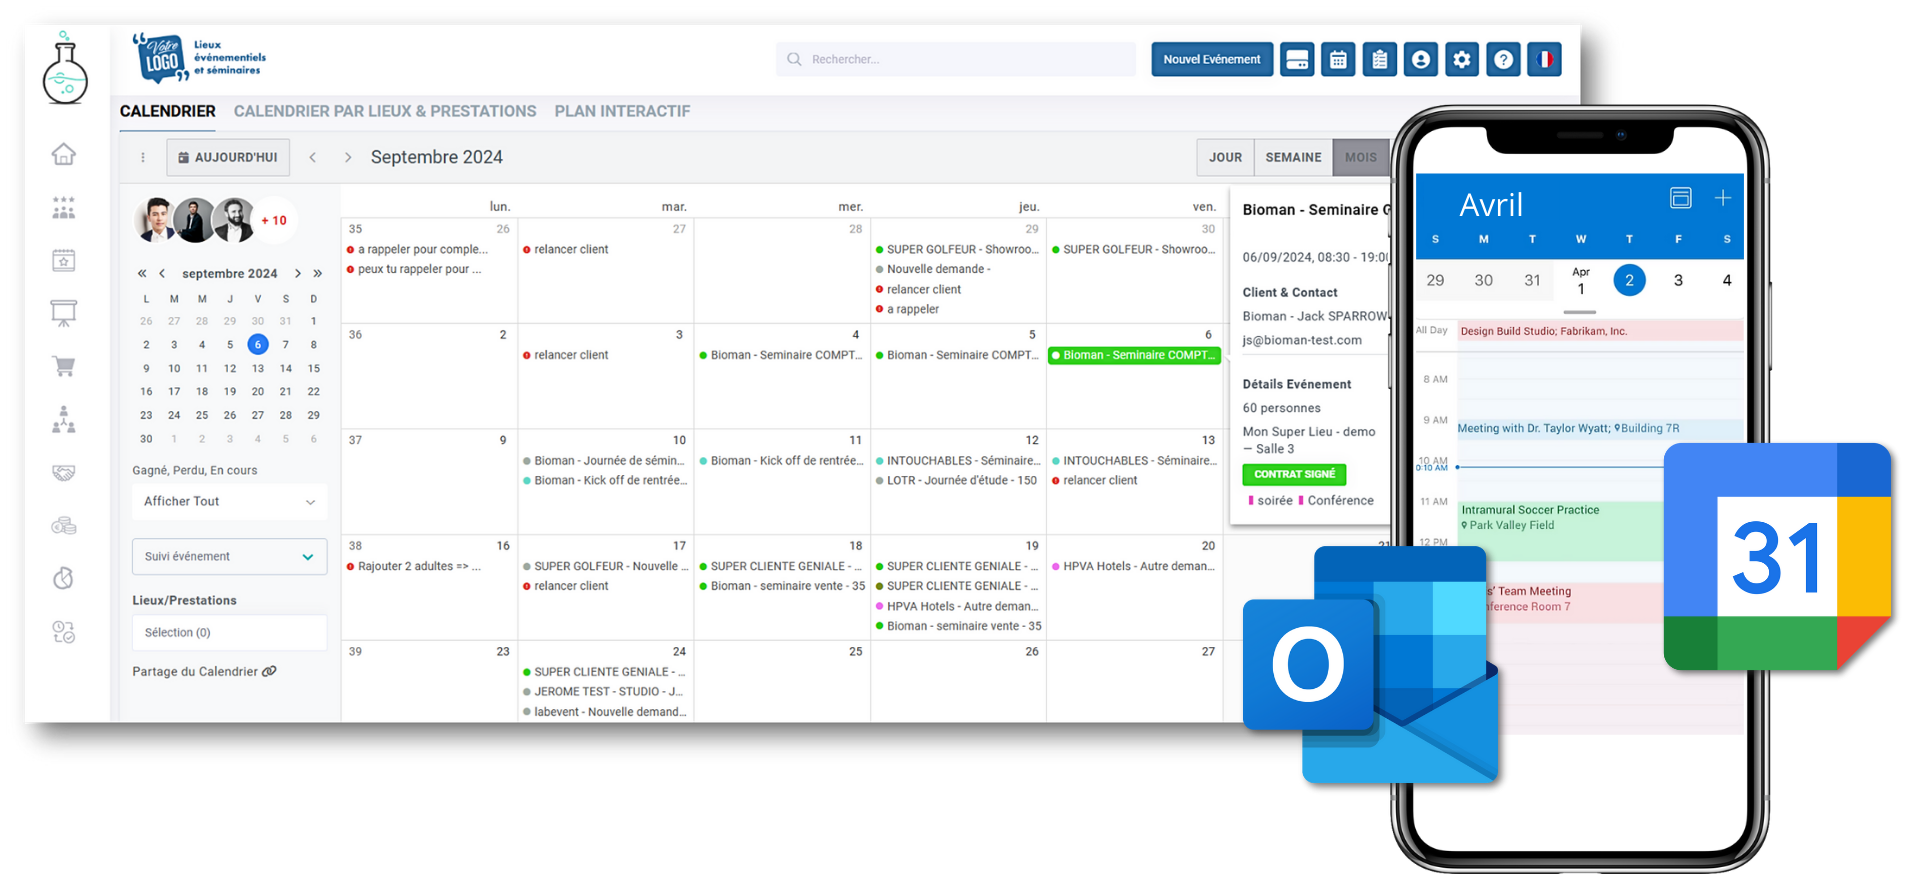Select day 6 in mini calendar
The height and width of the screenshot is (874, 1905).
(258, 344)
